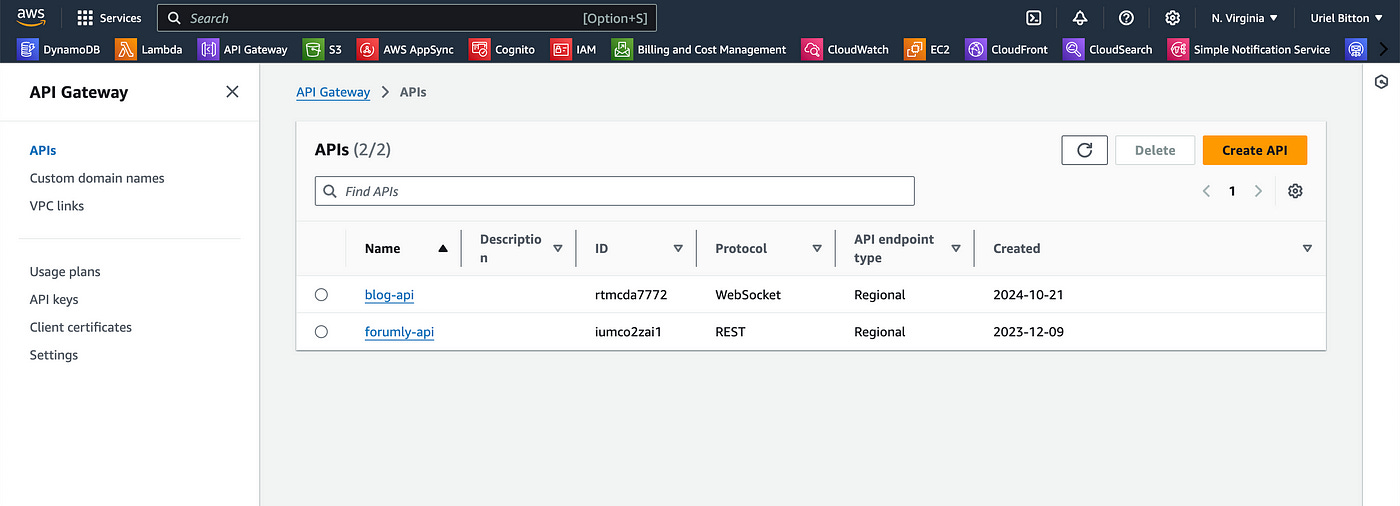The image size is (1400, 506).
Task: Click the REST protocol cell
Action: coord(731,332)
